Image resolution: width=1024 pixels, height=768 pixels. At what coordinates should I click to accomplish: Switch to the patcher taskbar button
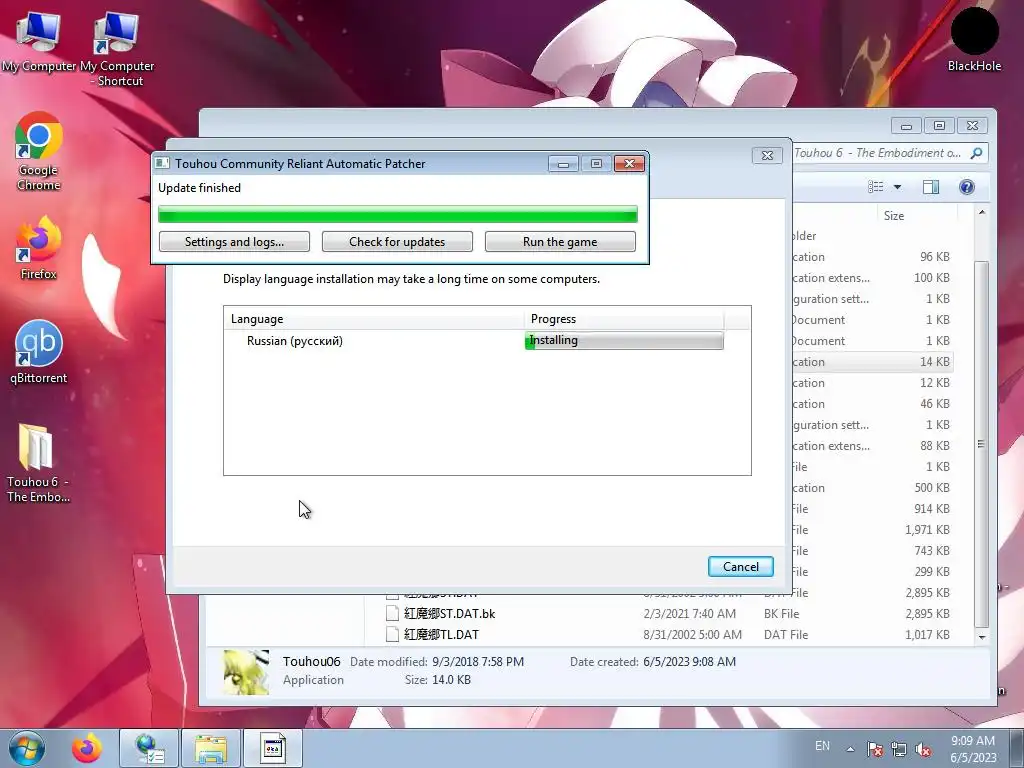pos(273,748)
